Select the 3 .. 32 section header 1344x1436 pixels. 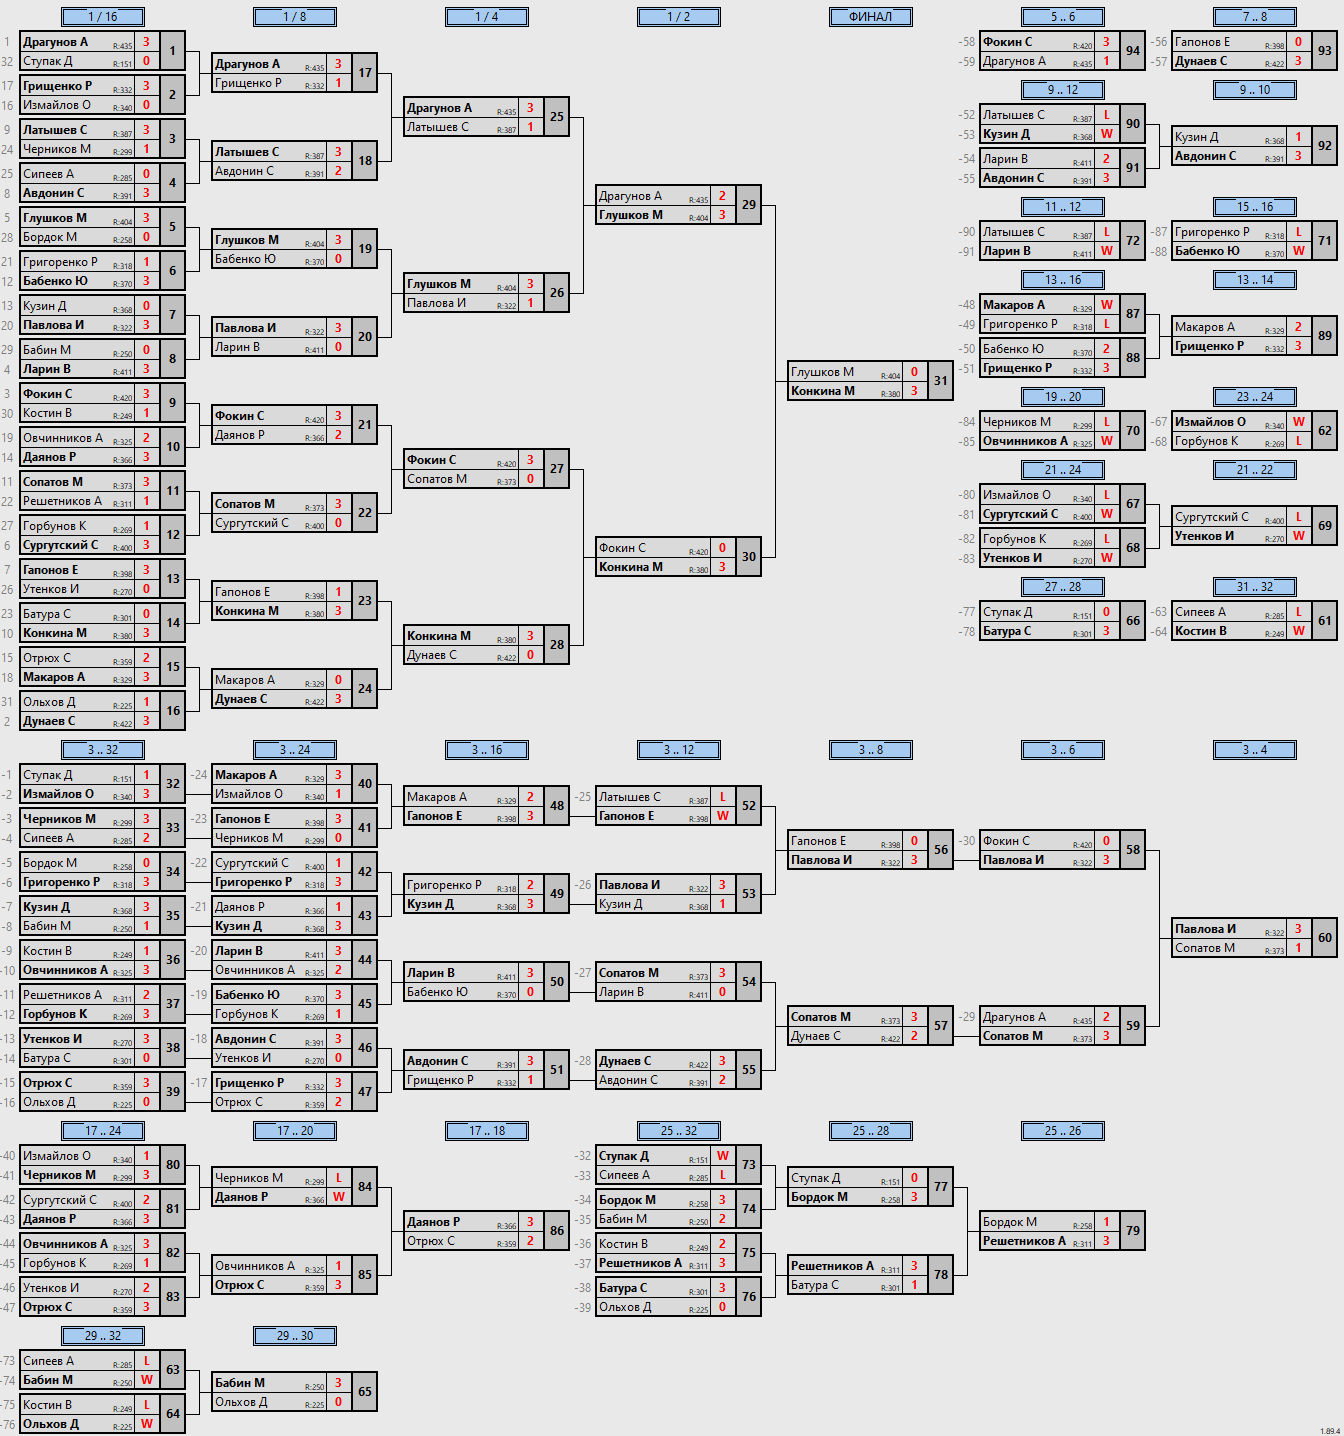coord(103,750)
